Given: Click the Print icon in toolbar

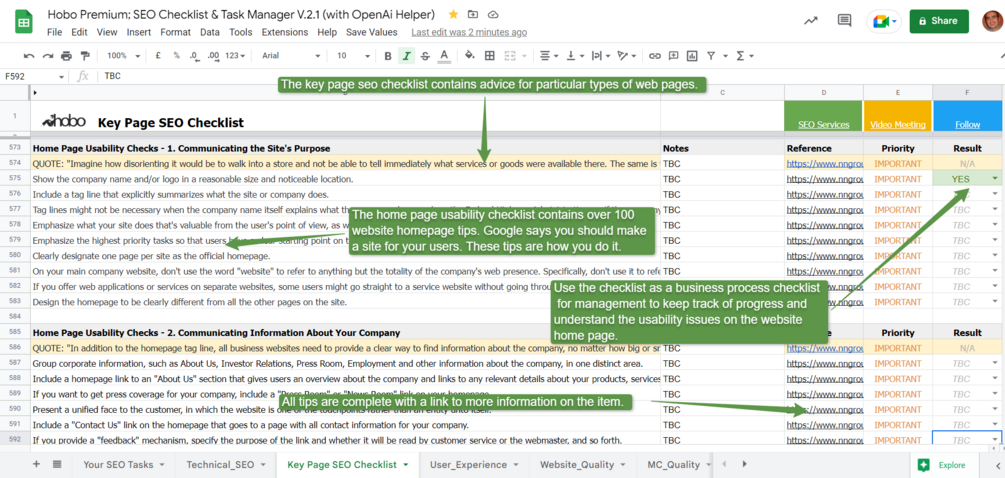Looking at the screenshot, I should [66, 56].
